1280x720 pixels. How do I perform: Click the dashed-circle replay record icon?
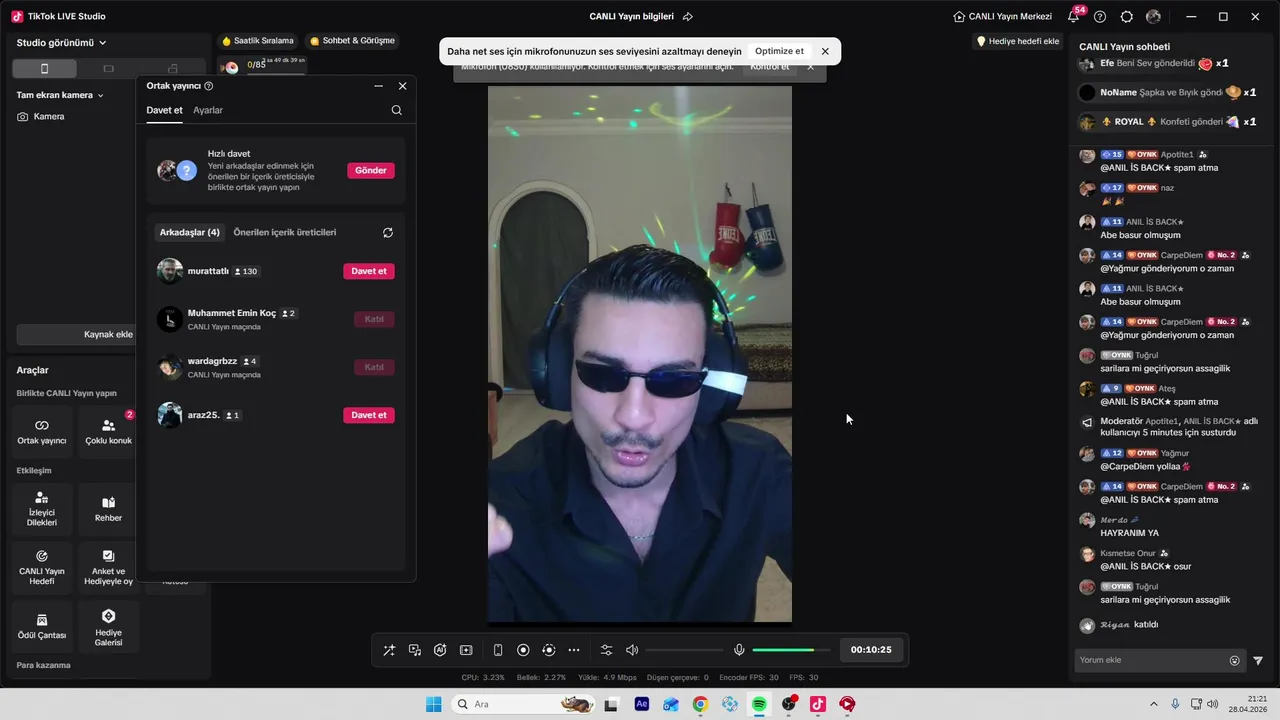click(x=548, y=650)
